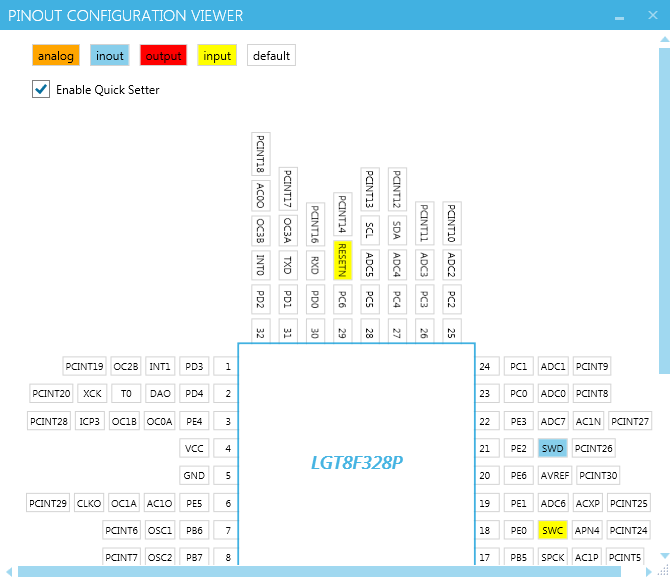The height and width of the screenshot is (577, 670).
Task: Select the VCC pin label
Action: pos(194,448)
